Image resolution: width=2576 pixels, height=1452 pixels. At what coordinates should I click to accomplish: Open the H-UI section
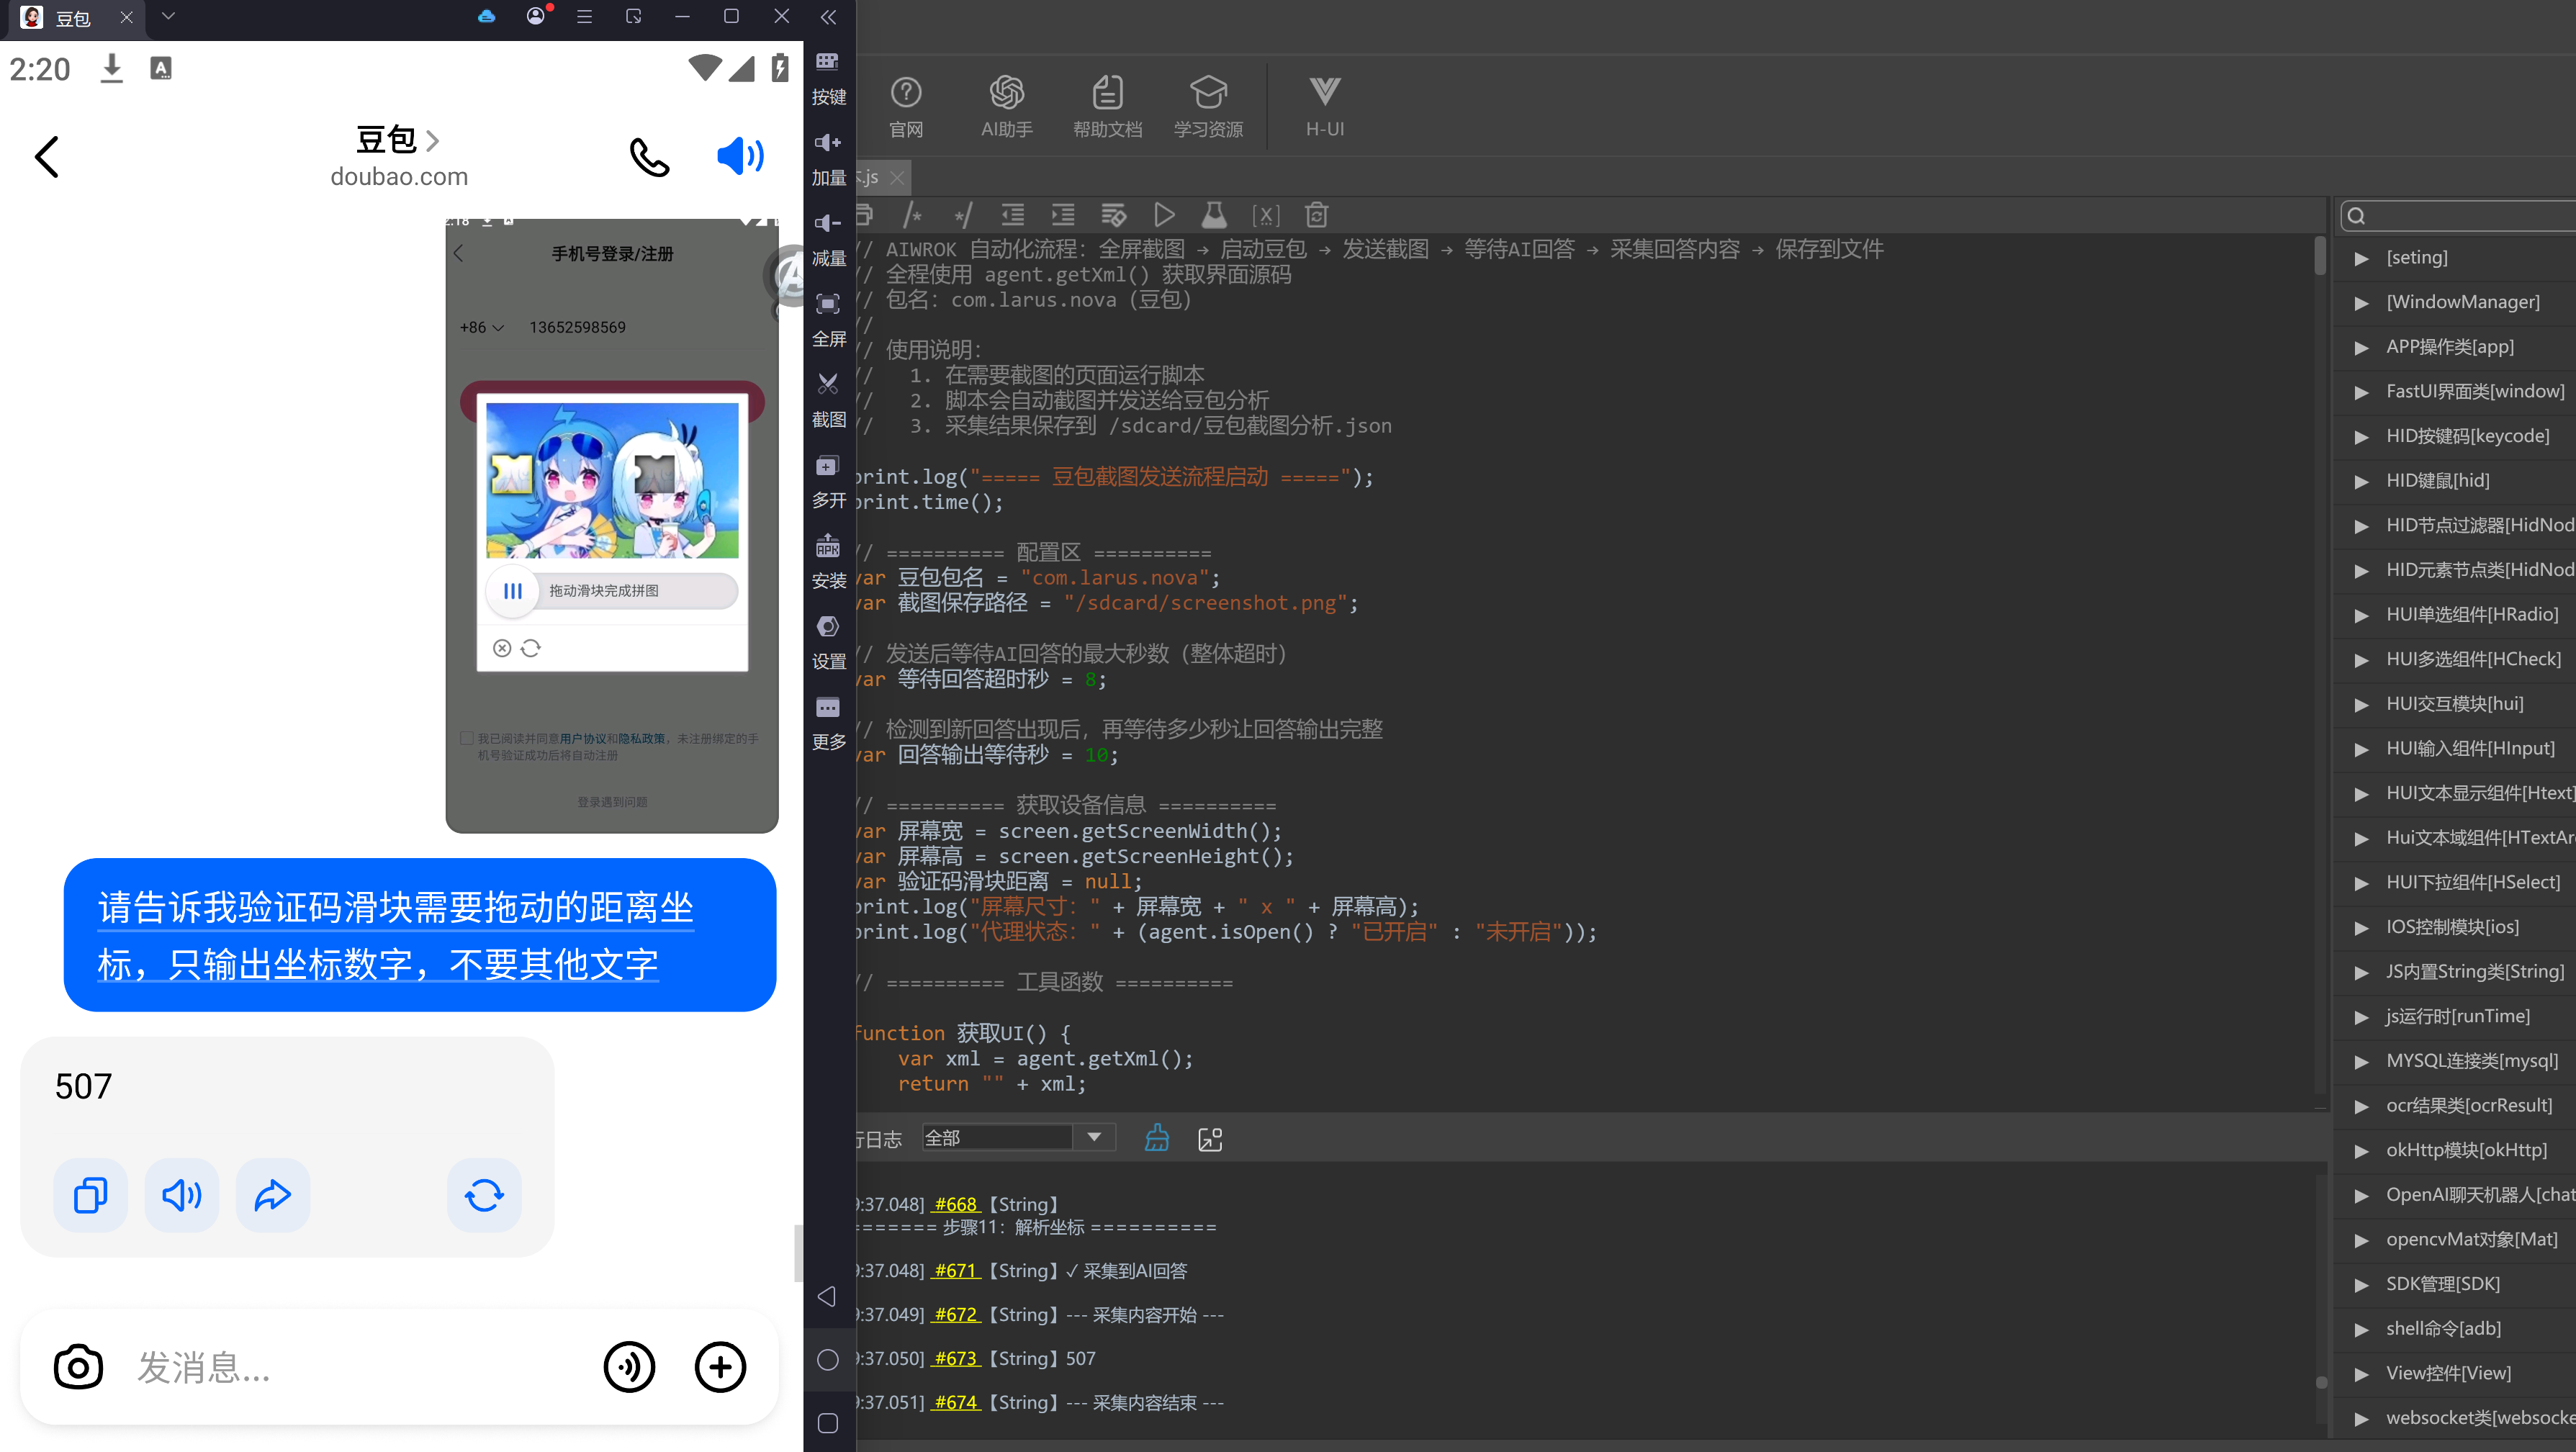(x=1324, y=107)
